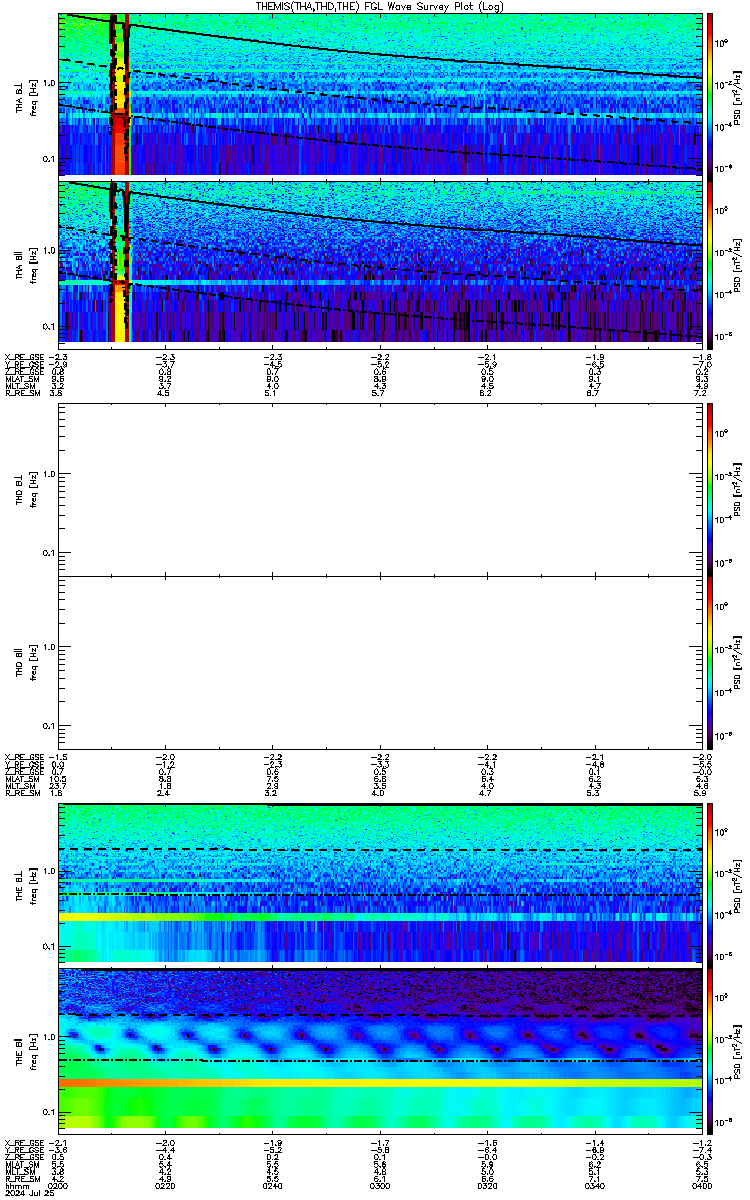Click the THE B-perpendicular spectrogram panel
750x1200 pixels.
click(380, 881)
